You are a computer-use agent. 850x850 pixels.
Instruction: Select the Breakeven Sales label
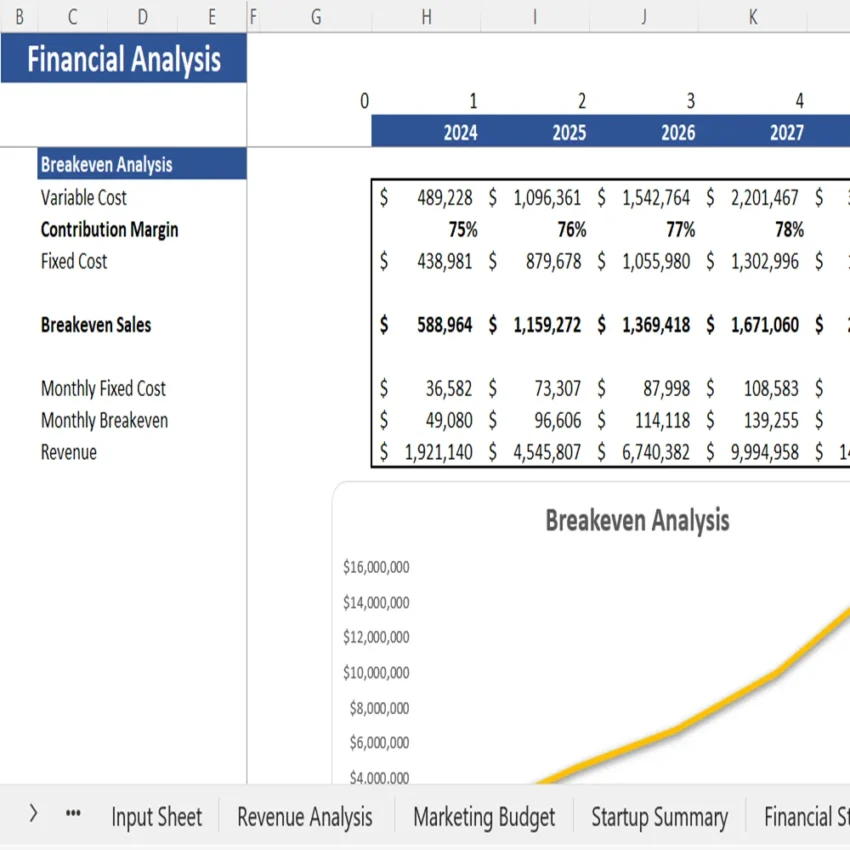pyautogui.click(x=95, y=324)
